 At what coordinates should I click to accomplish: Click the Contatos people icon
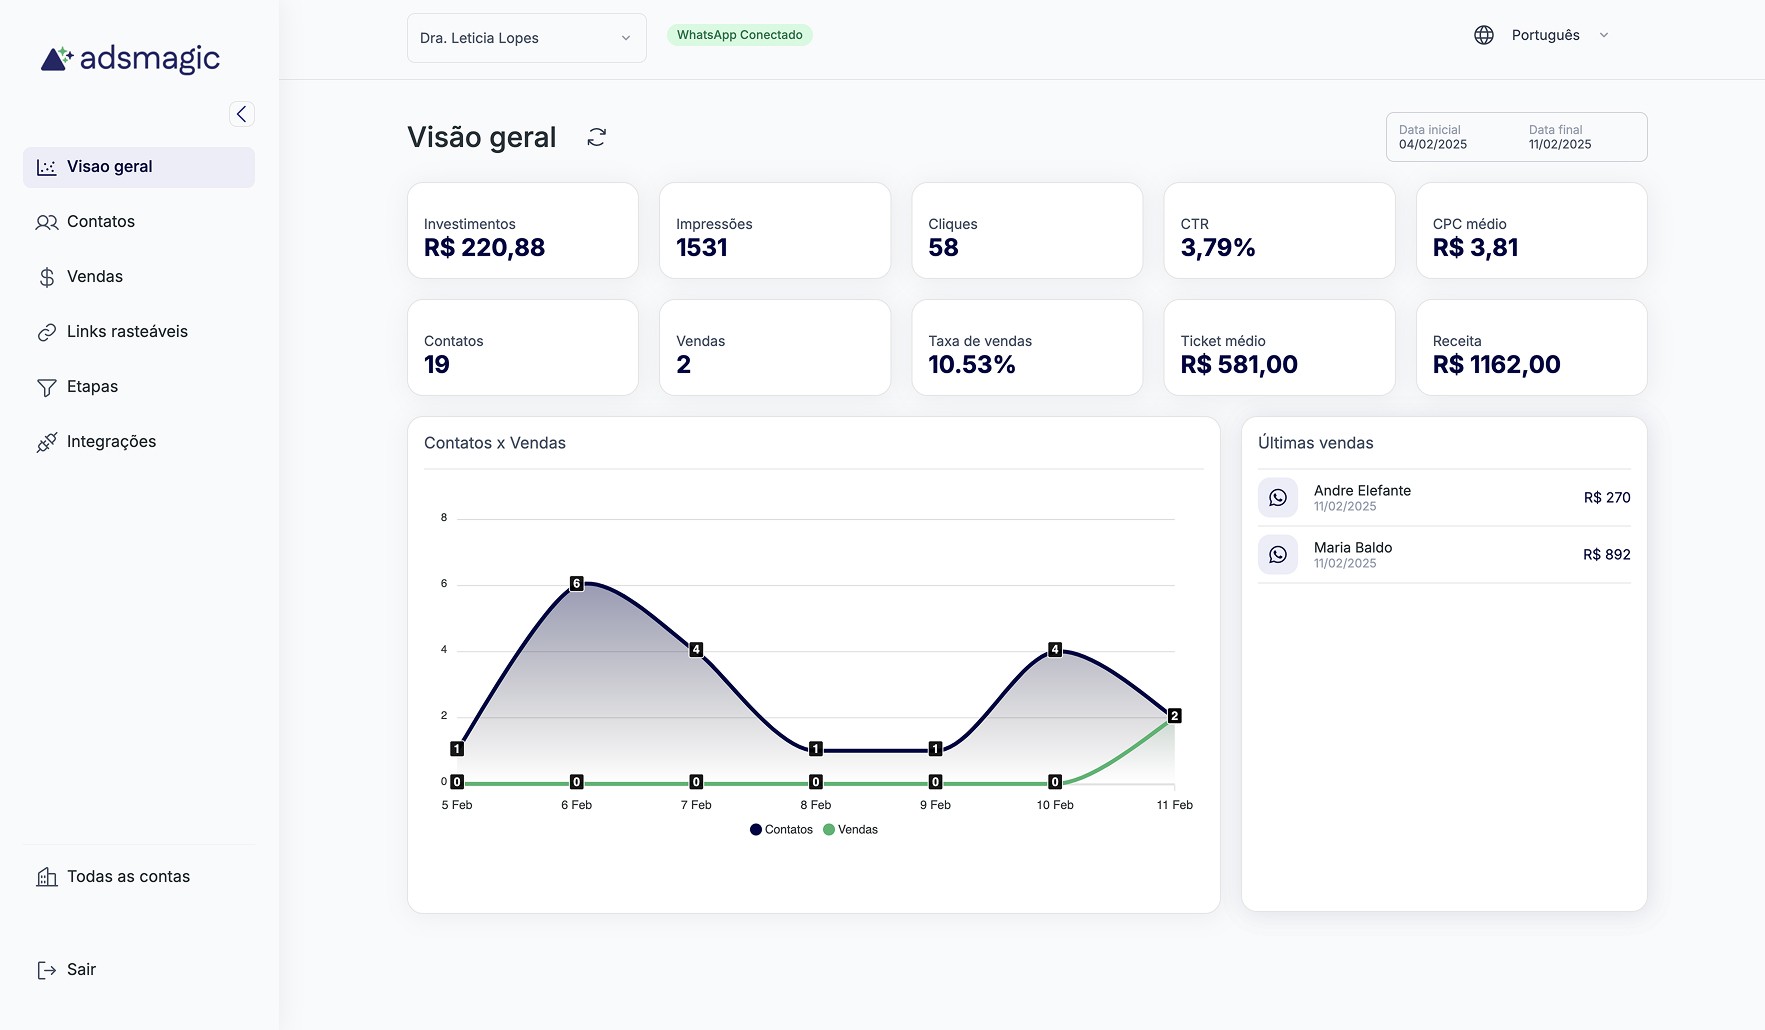(x=47, y=222)
